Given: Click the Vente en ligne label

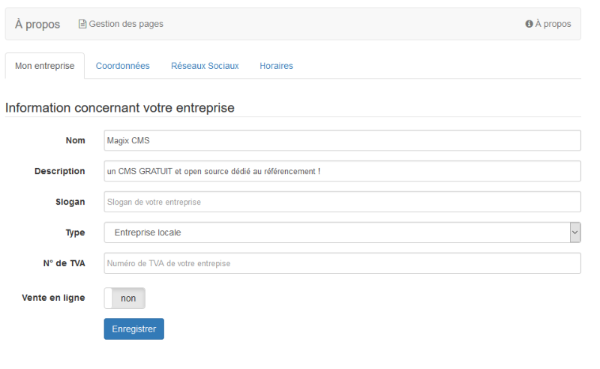Looking at the screenshot, I should point(53,298).
